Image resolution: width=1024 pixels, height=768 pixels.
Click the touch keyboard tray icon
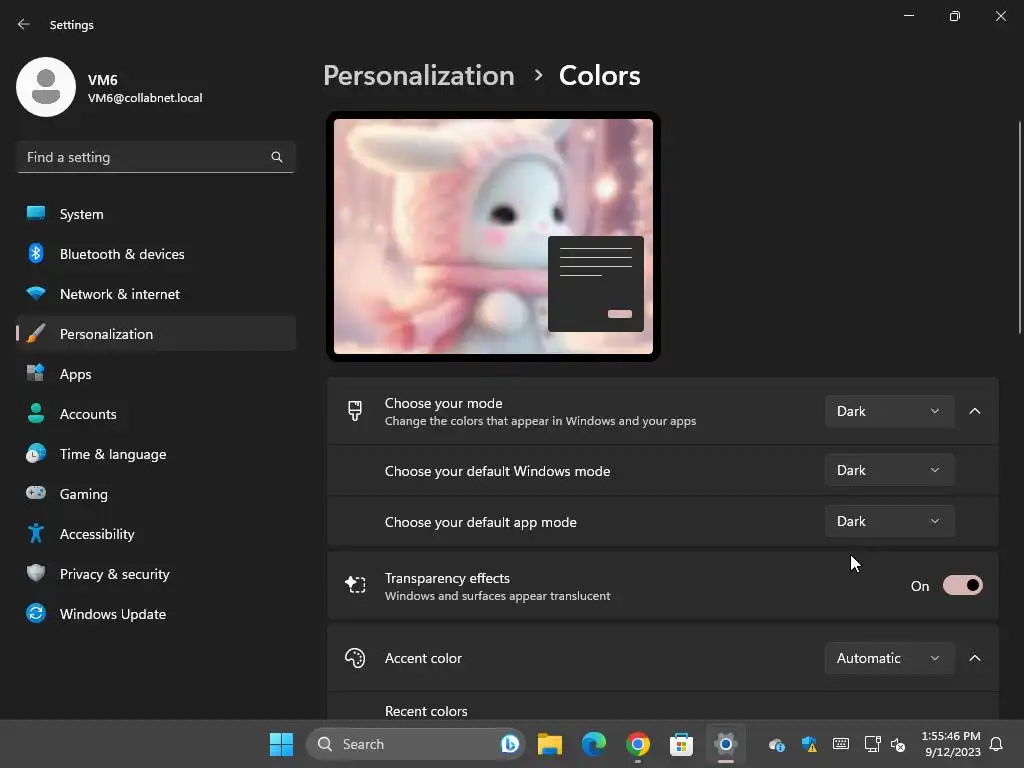click(x=840, y=744)
